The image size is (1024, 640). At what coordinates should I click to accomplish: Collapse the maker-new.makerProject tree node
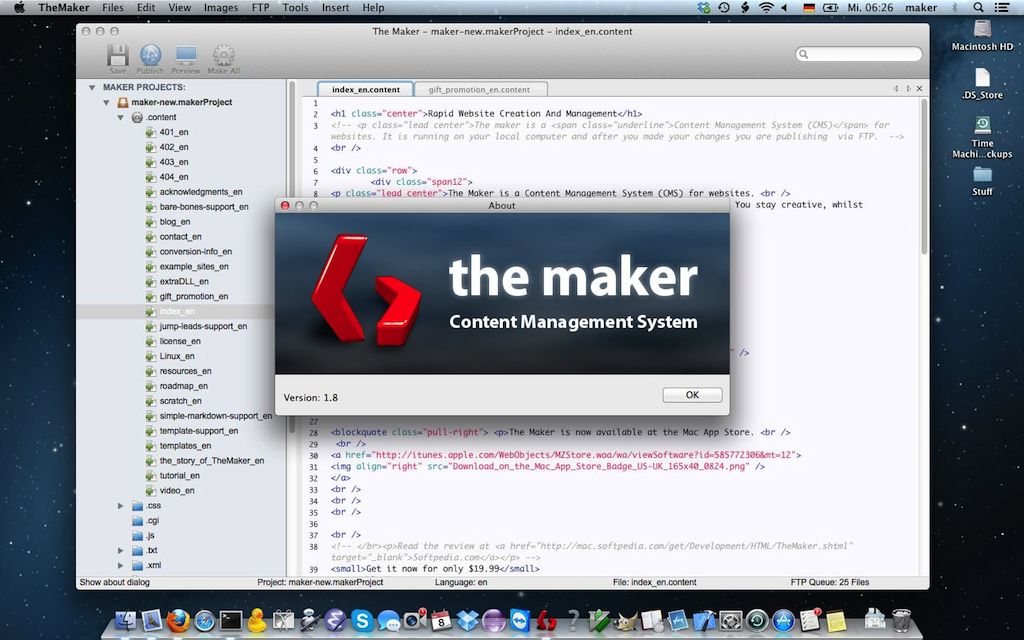(106, 102)
